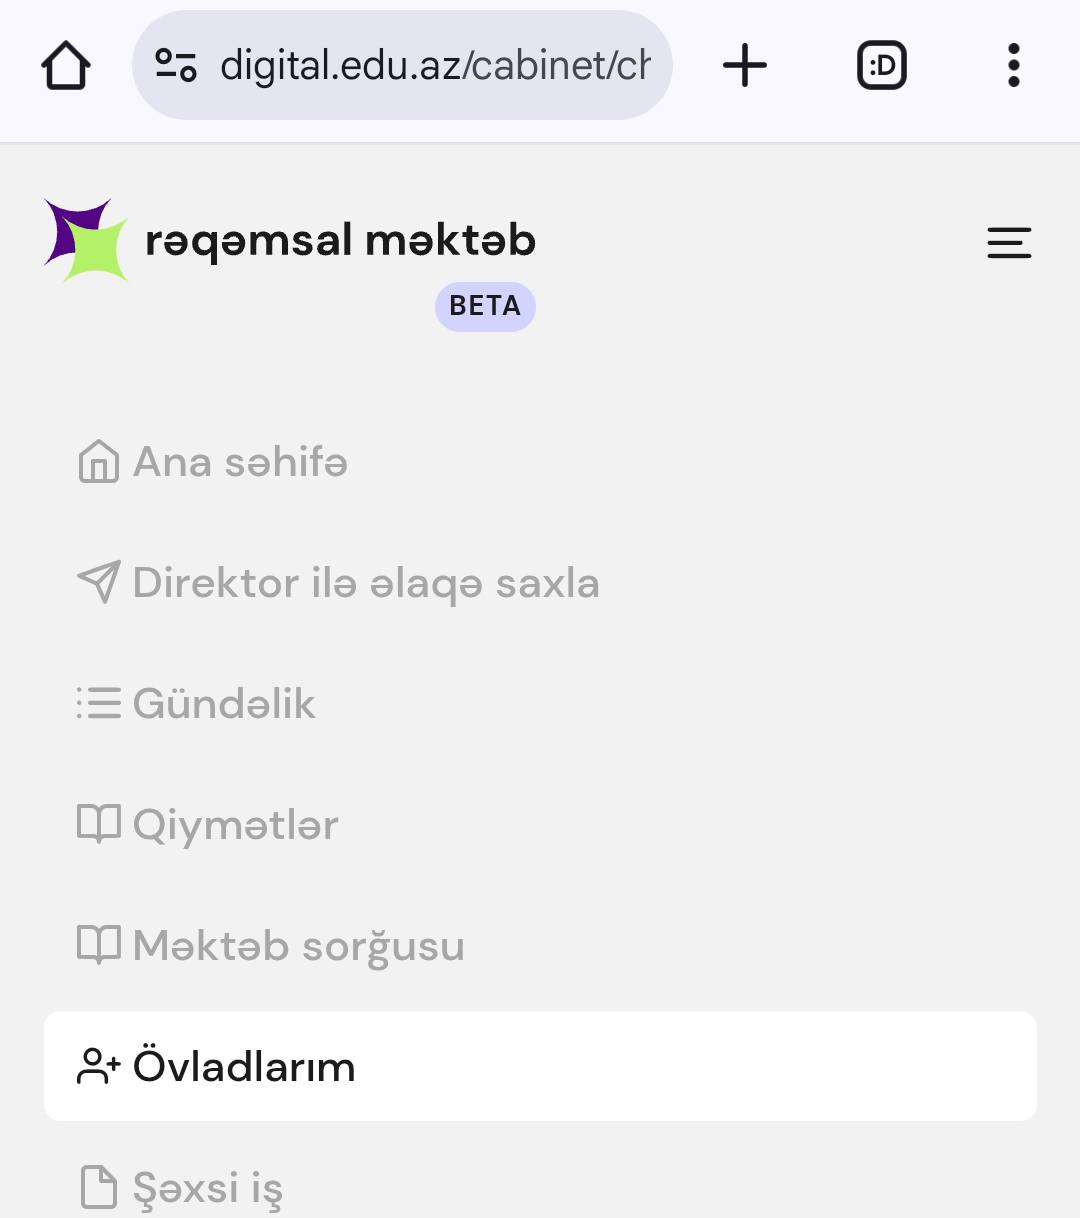Click the add-person icon beside Övladlarım

click(x=98, y=1067)
